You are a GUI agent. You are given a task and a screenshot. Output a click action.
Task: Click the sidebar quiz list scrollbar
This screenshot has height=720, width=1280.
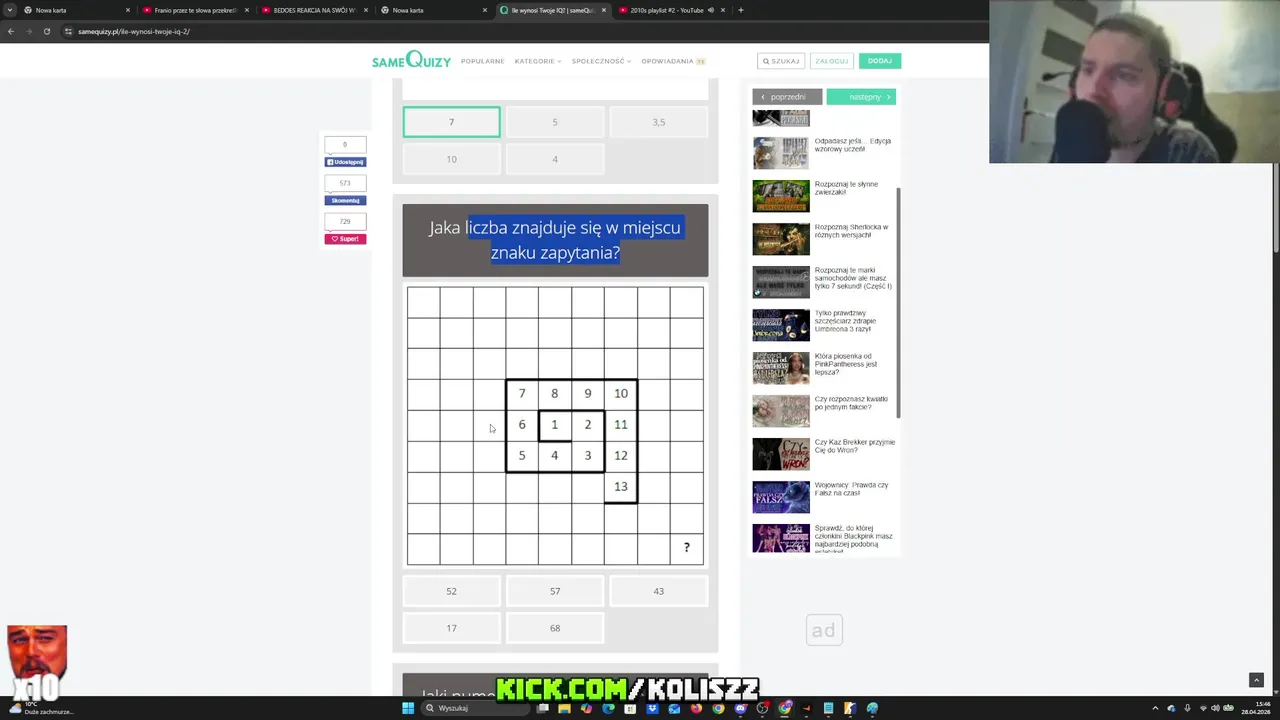click(x=898, y=303)
